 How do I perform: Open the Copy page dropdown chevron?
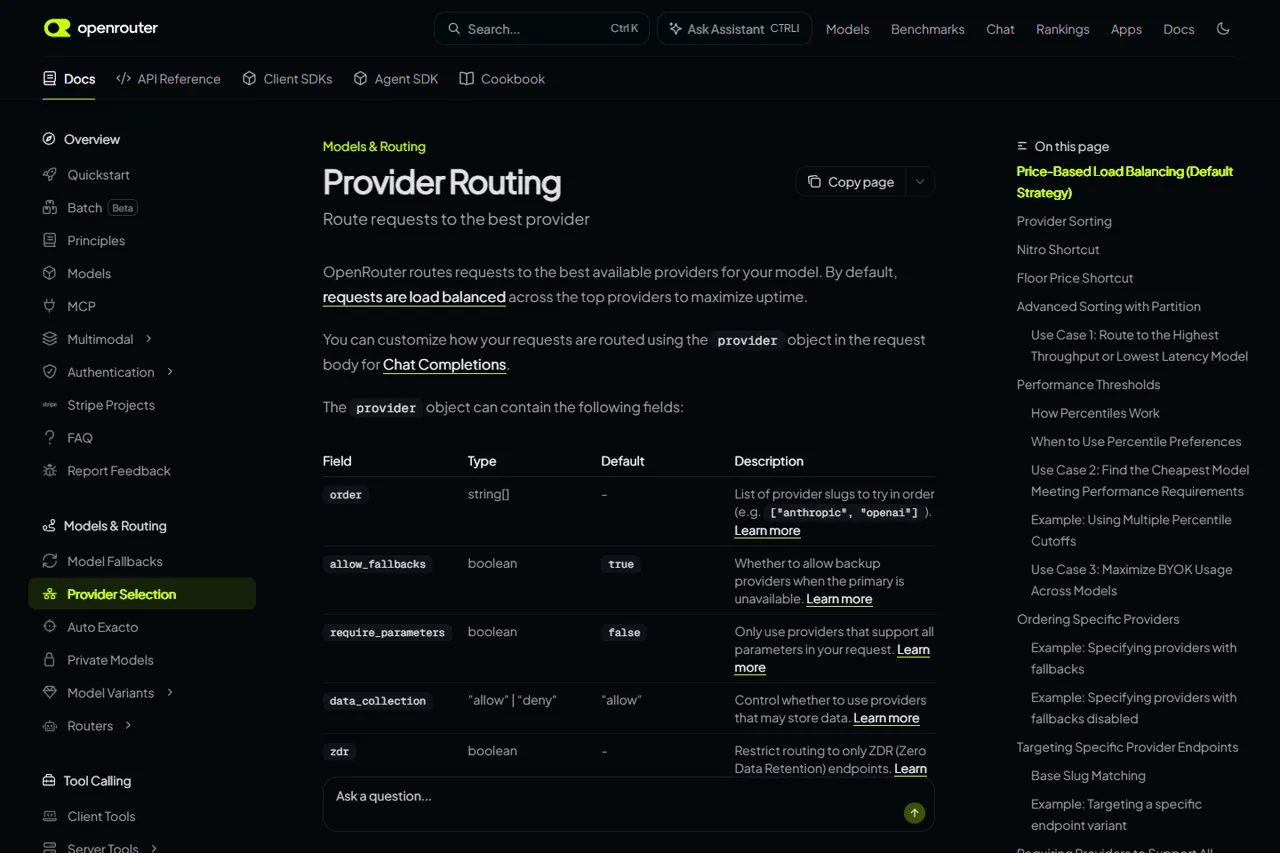[920, 182]
